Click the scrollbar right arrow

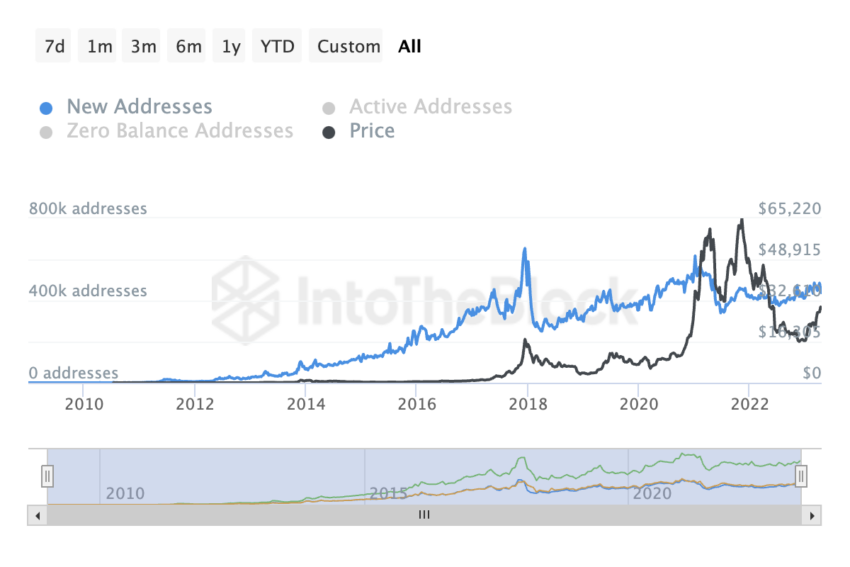[x=812, y=515]
